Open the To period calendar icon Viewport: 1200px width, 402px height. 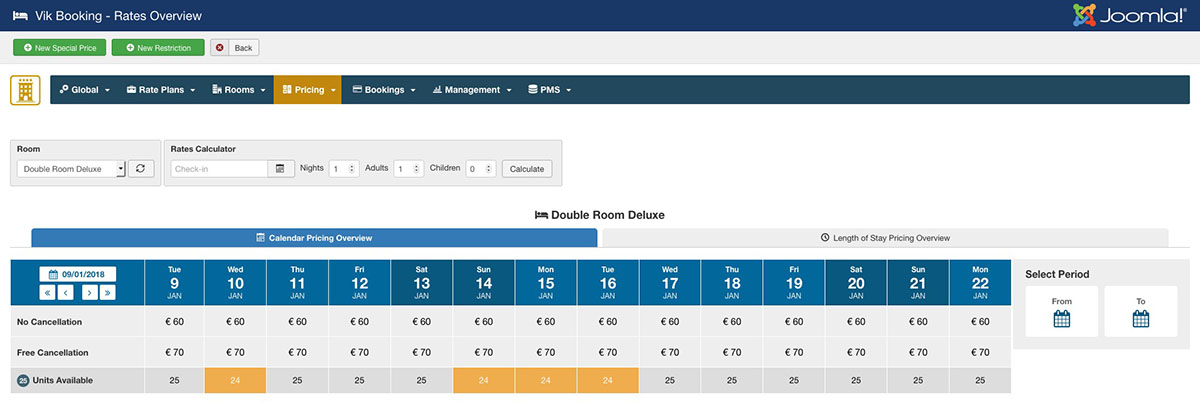(1141, 319)
